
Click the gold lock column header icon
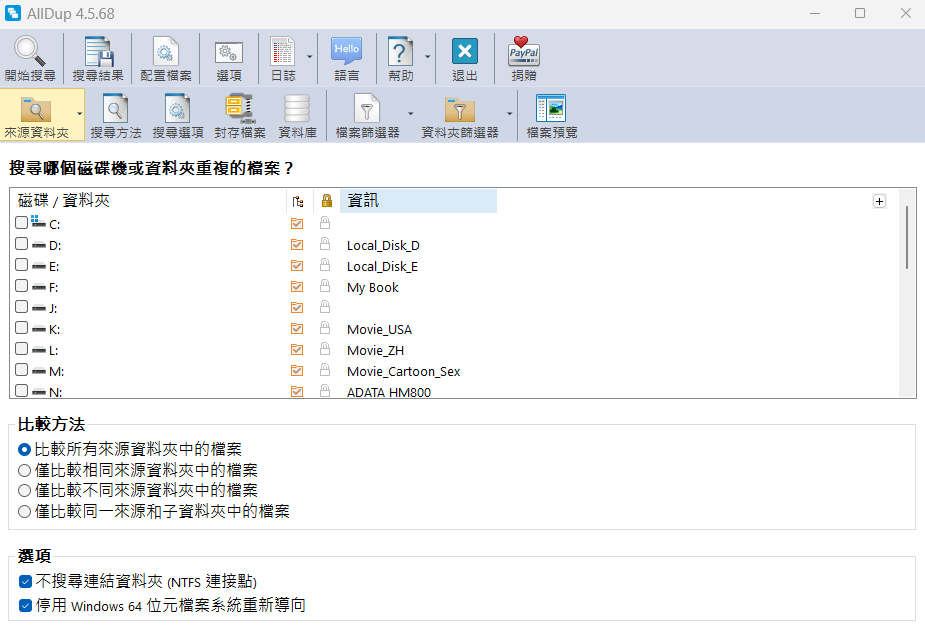point(326,201)
